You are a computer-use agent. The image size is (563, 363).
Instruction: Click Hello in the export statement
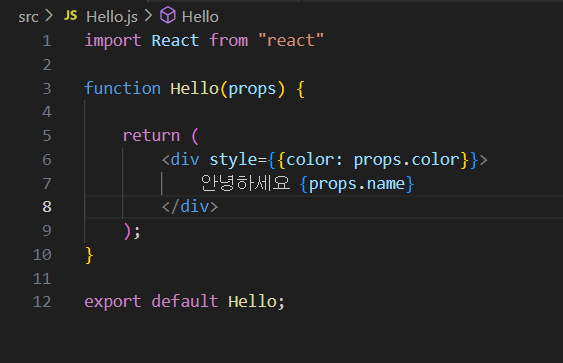point(252,301)
